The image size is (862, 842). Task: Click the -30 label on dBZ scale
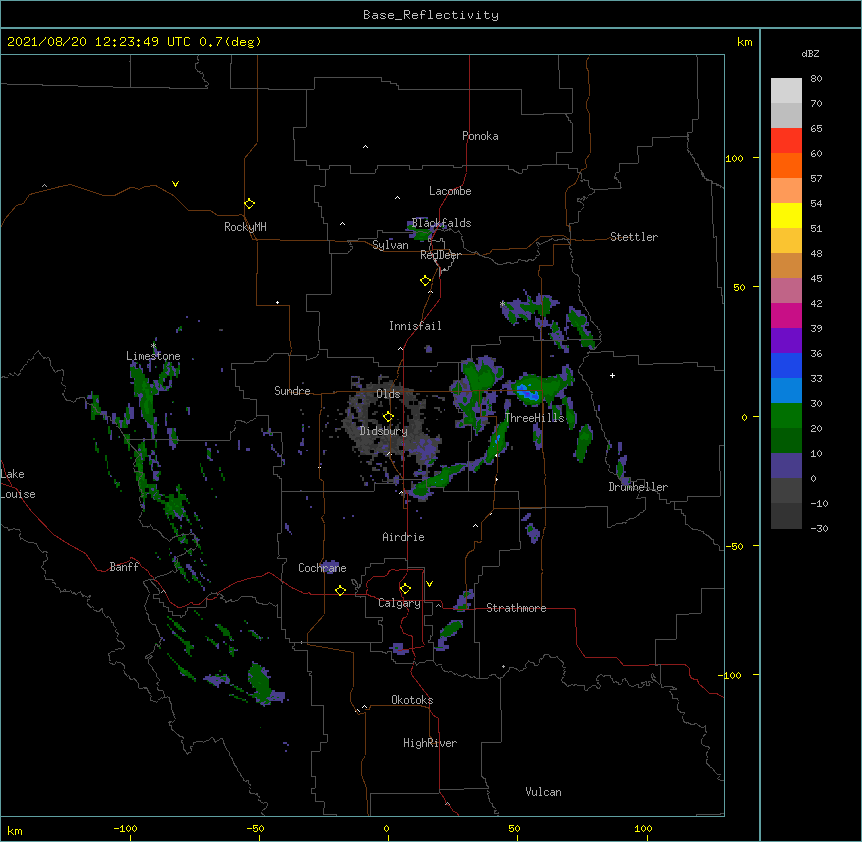(819, 528)
